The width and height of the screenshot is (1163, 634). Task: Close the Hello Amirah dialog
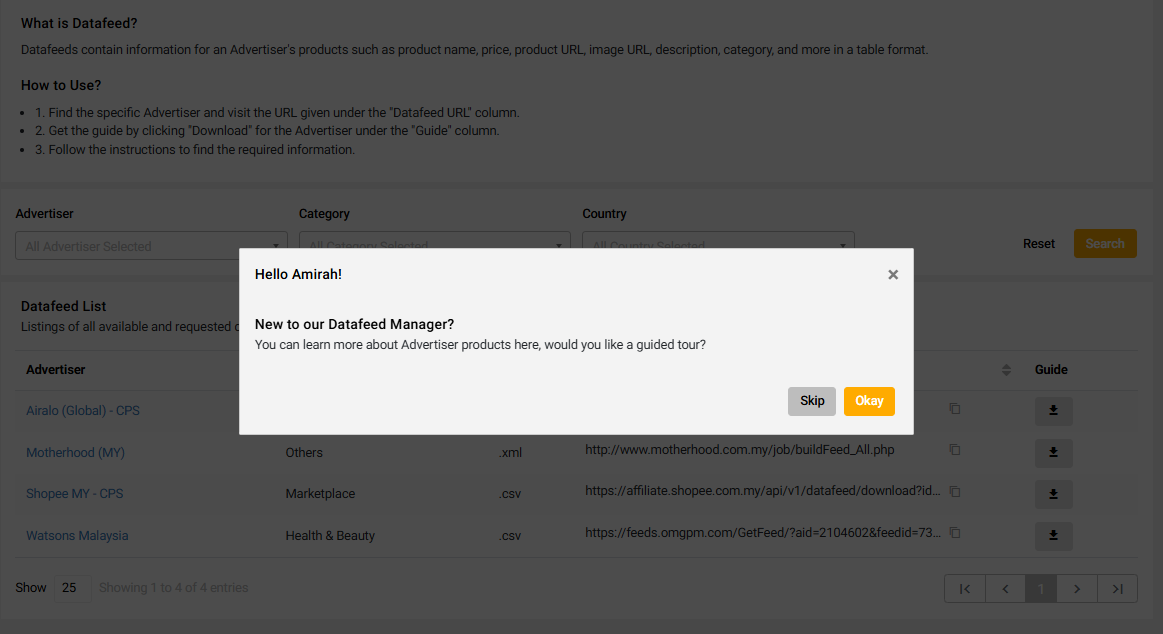coord(893,275)
